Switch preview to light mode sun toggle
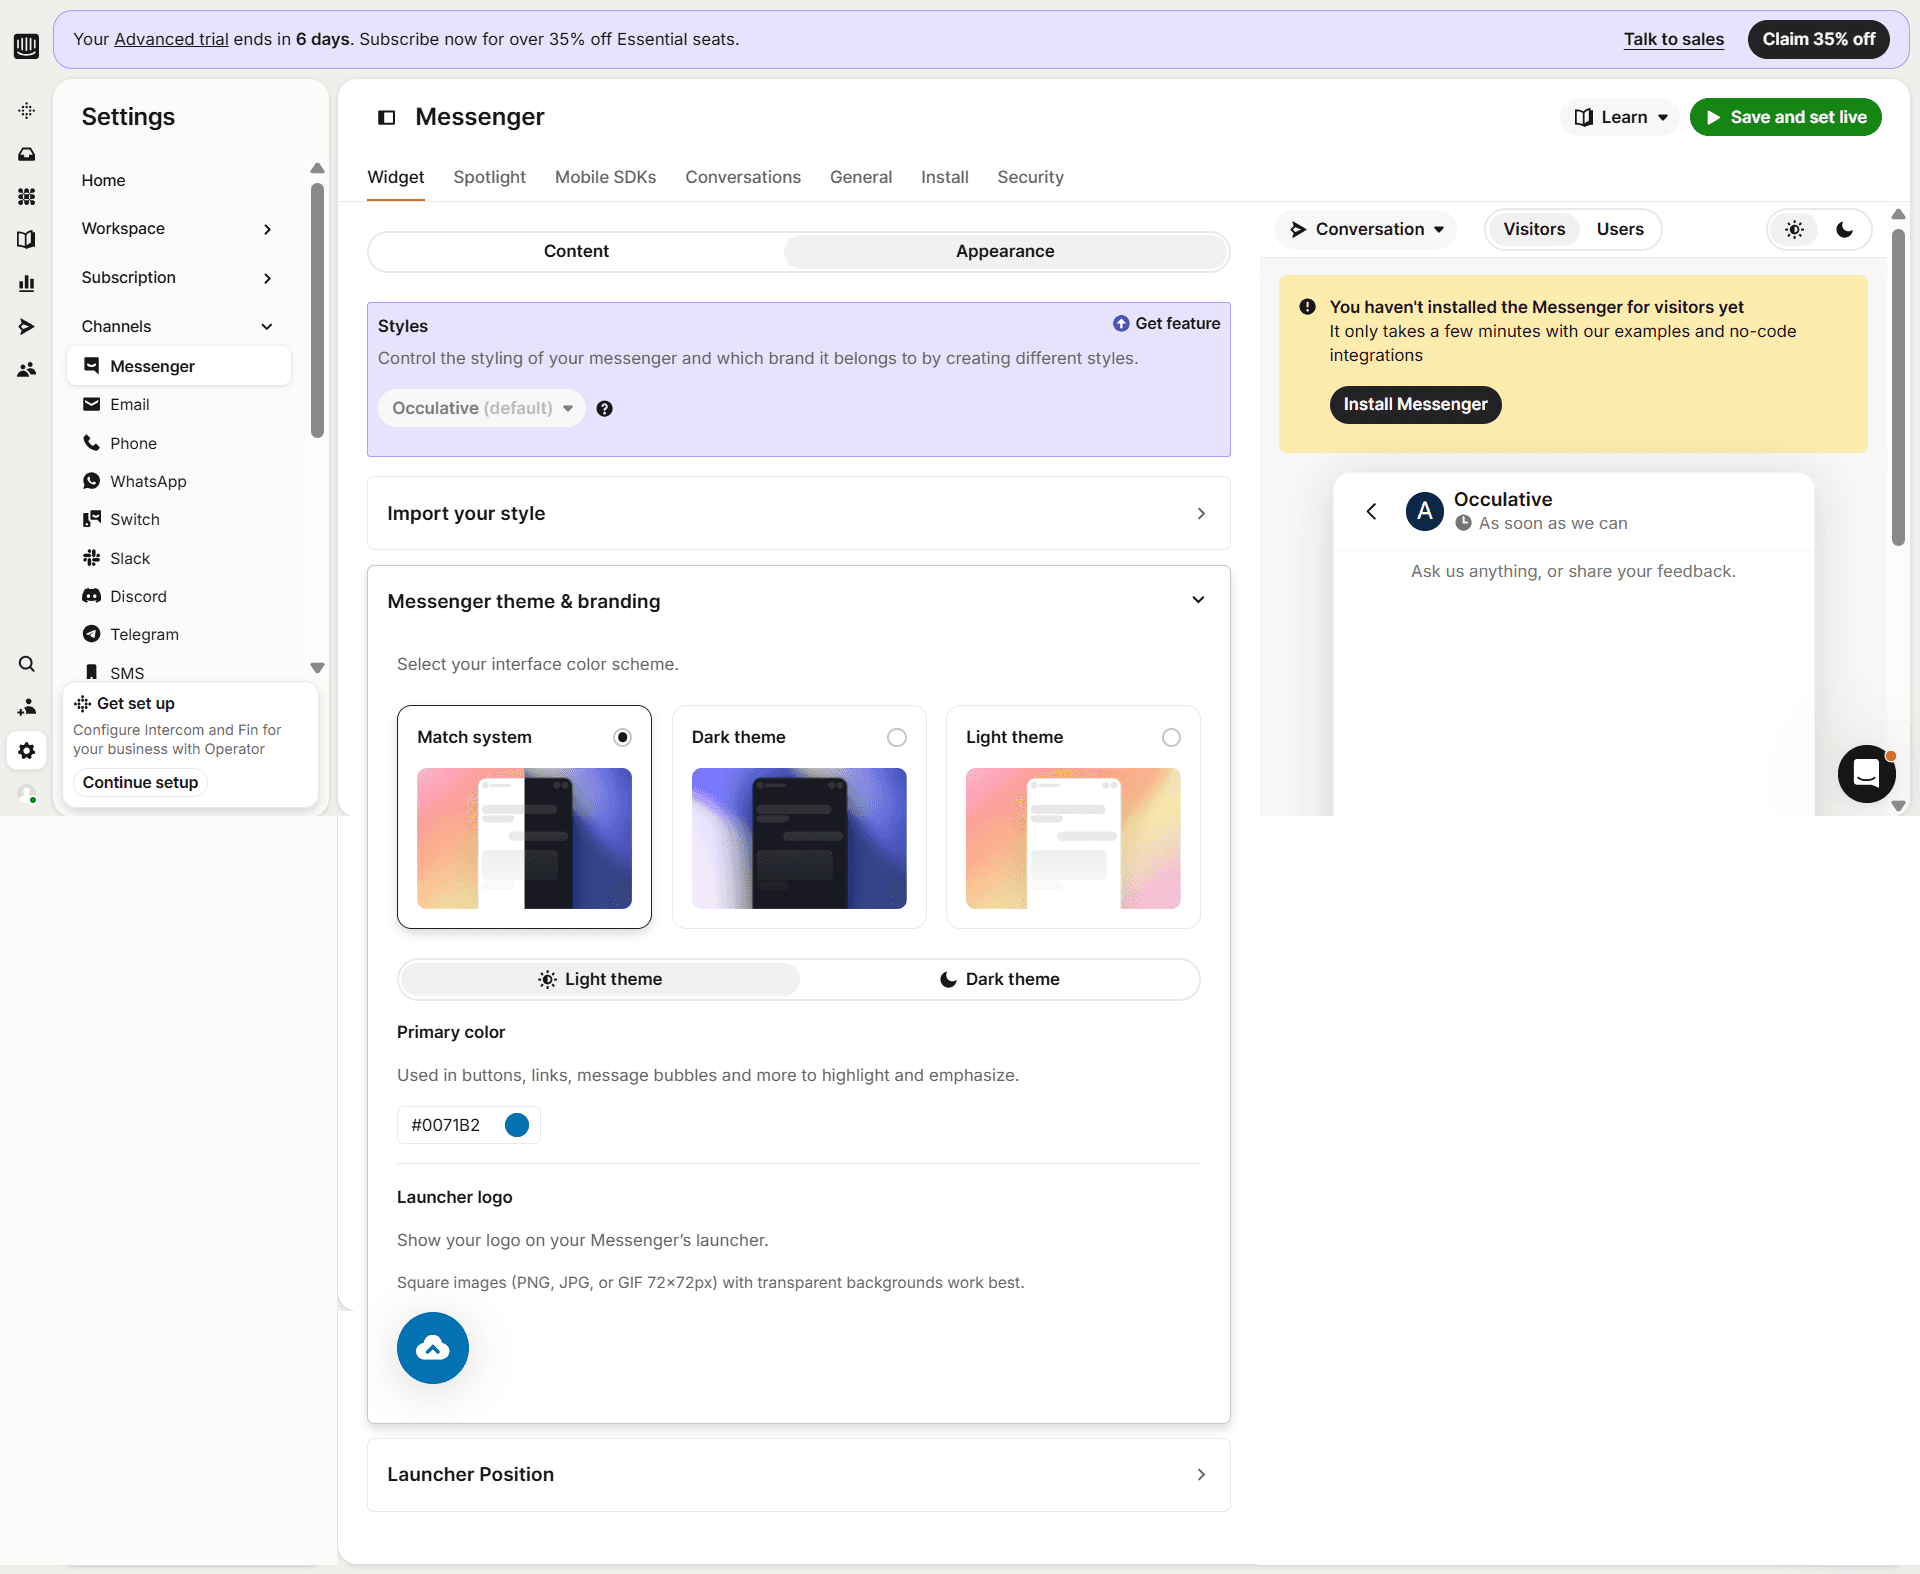The width and height of the screenshot is (1920, 1574). pyautogui.click(x=1795, y=230)
